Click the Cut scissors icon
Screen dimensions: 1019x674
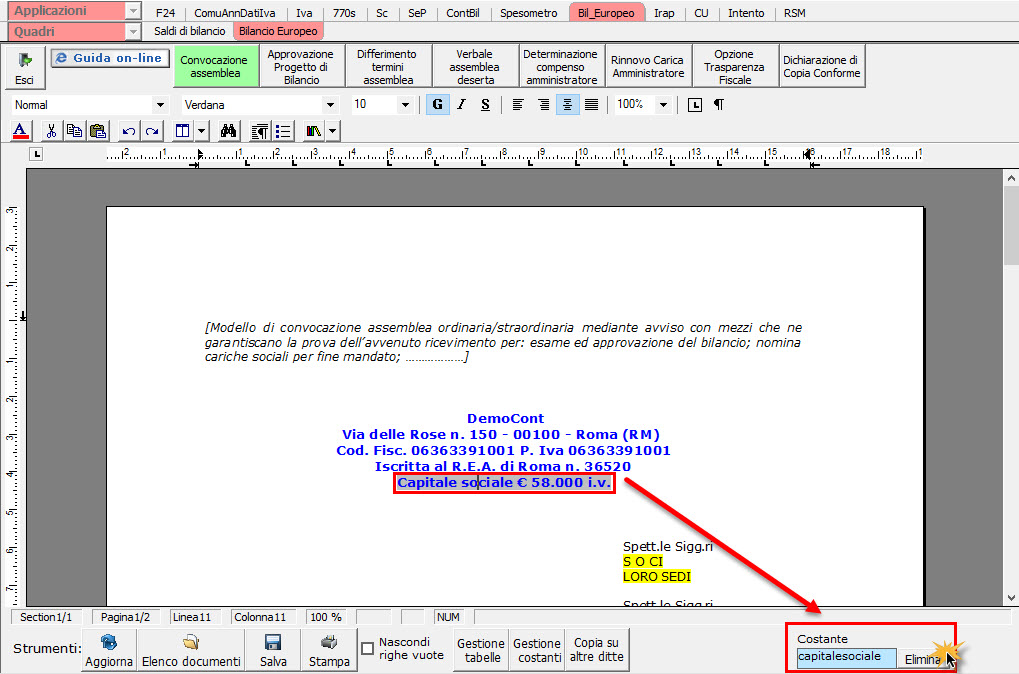[x=51, y=131]
